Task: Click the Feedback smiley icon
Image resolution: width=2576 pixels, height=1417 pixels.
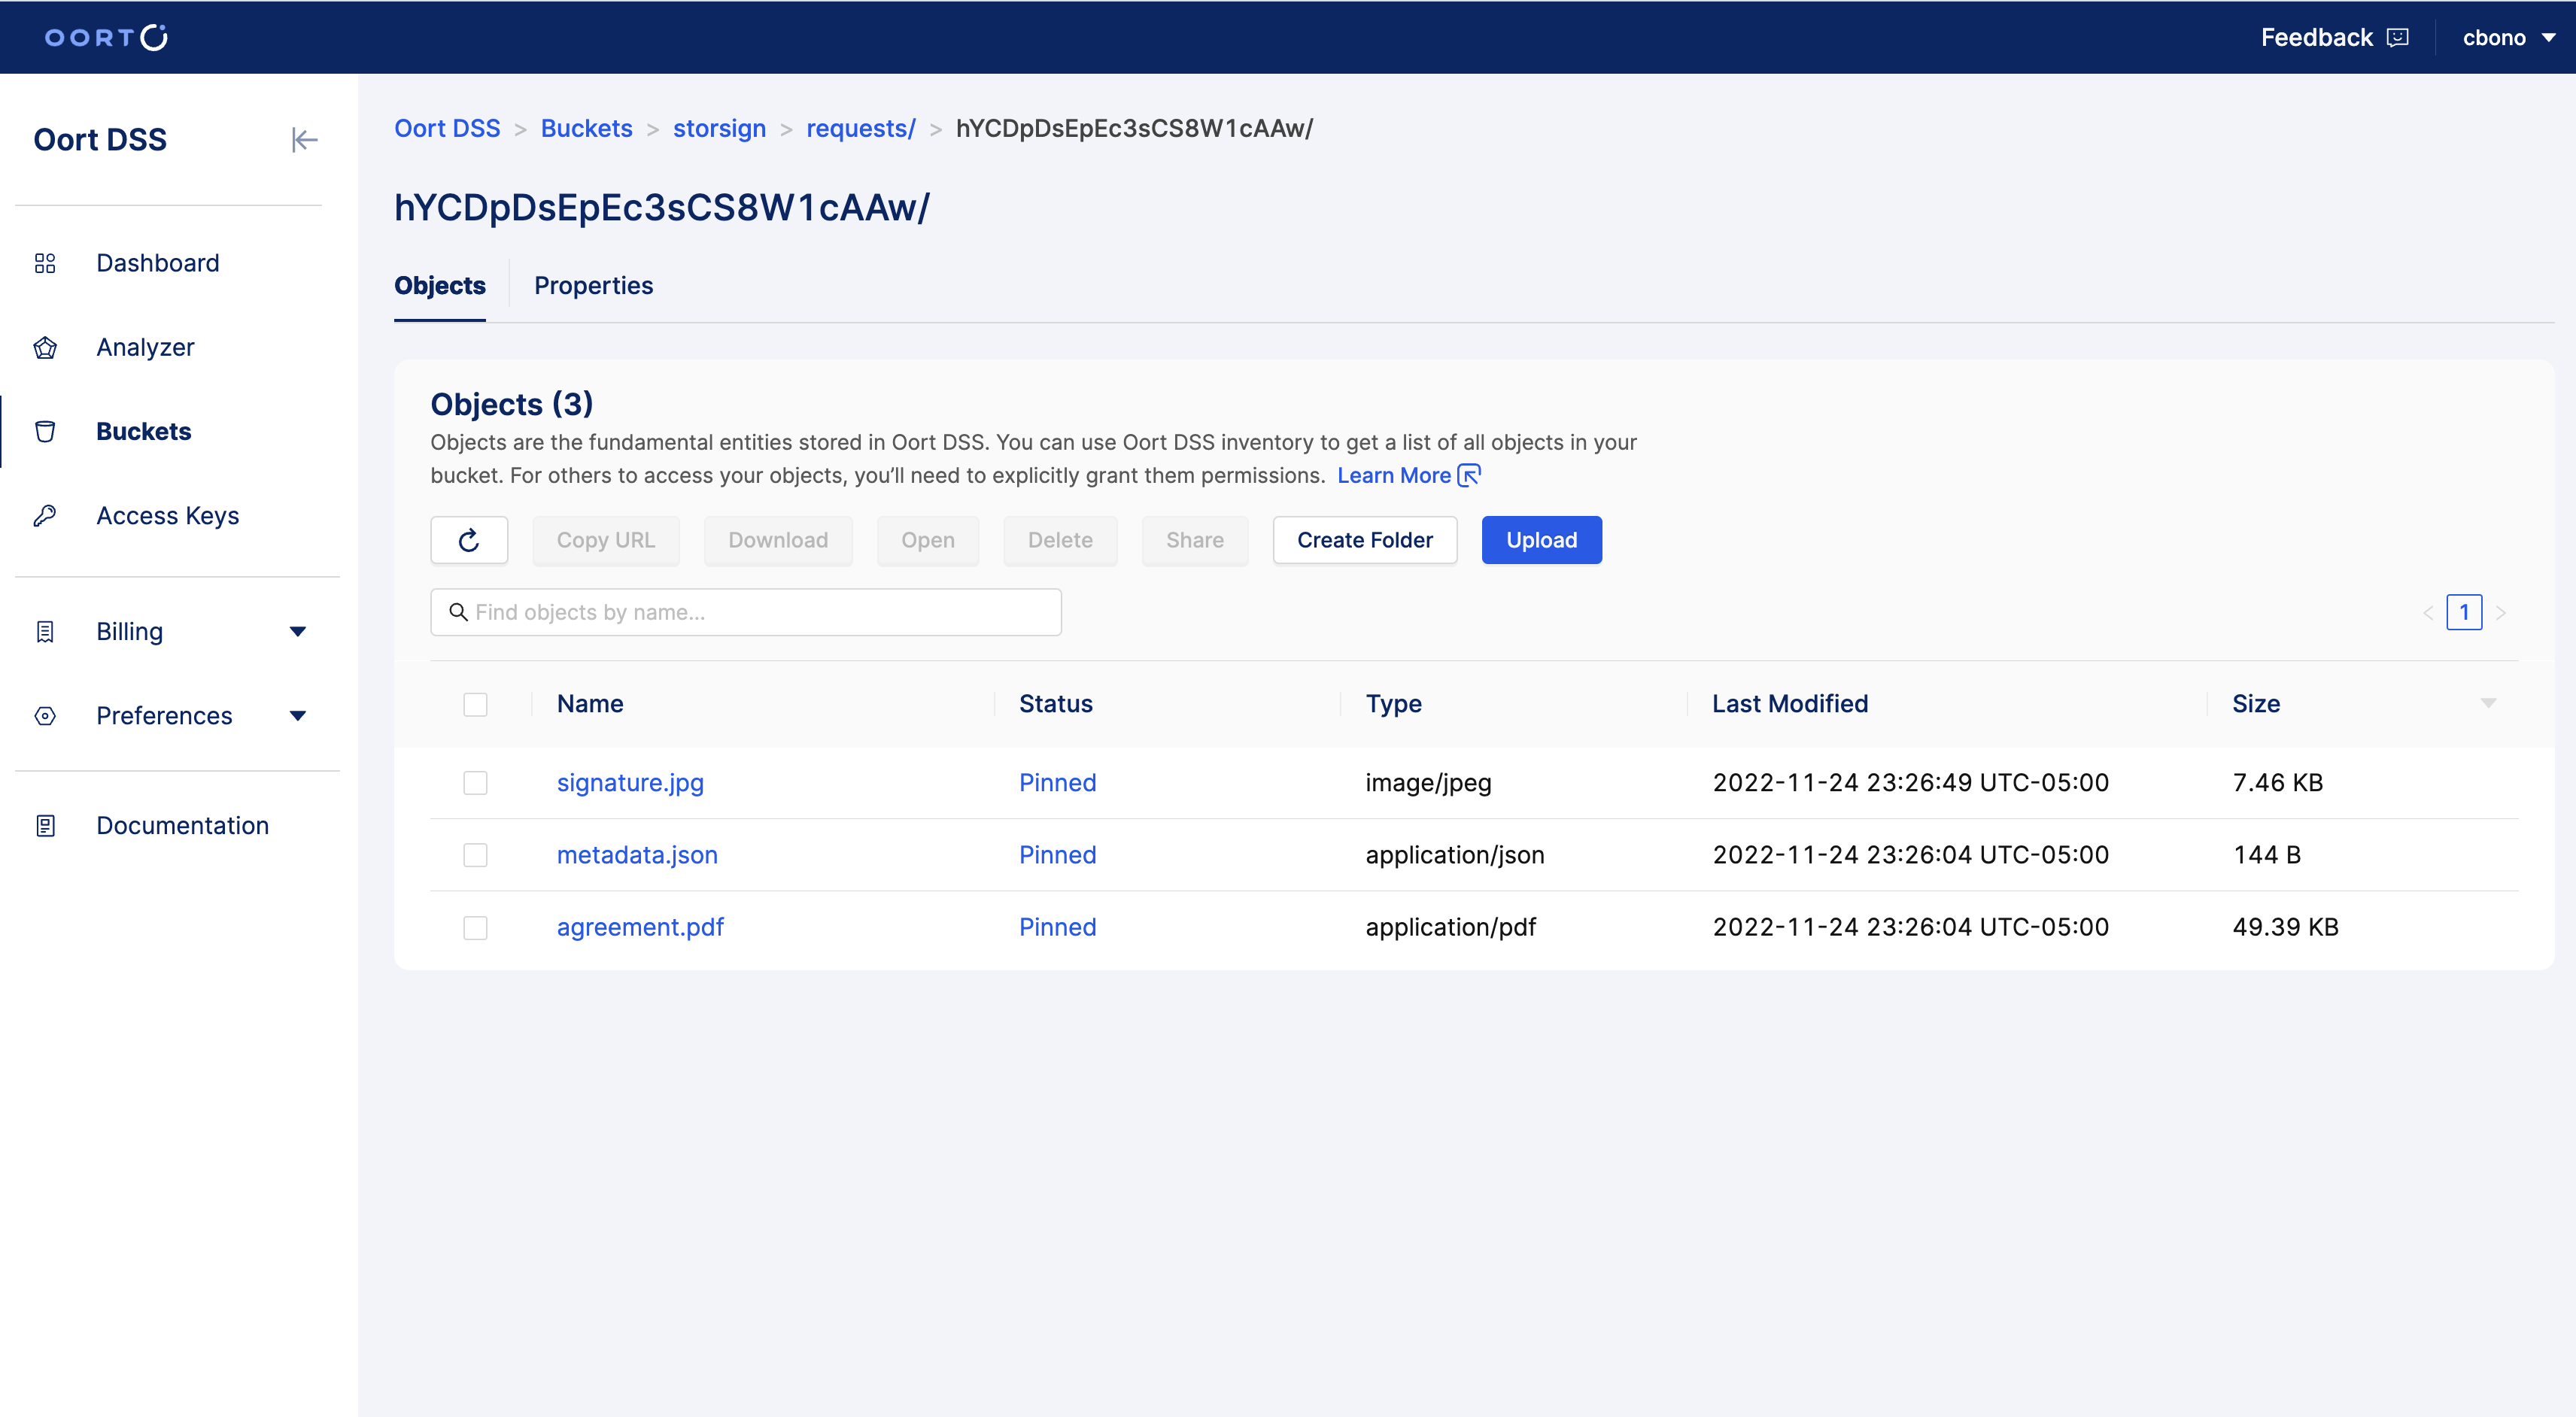Action: [x=2397, y=38]
